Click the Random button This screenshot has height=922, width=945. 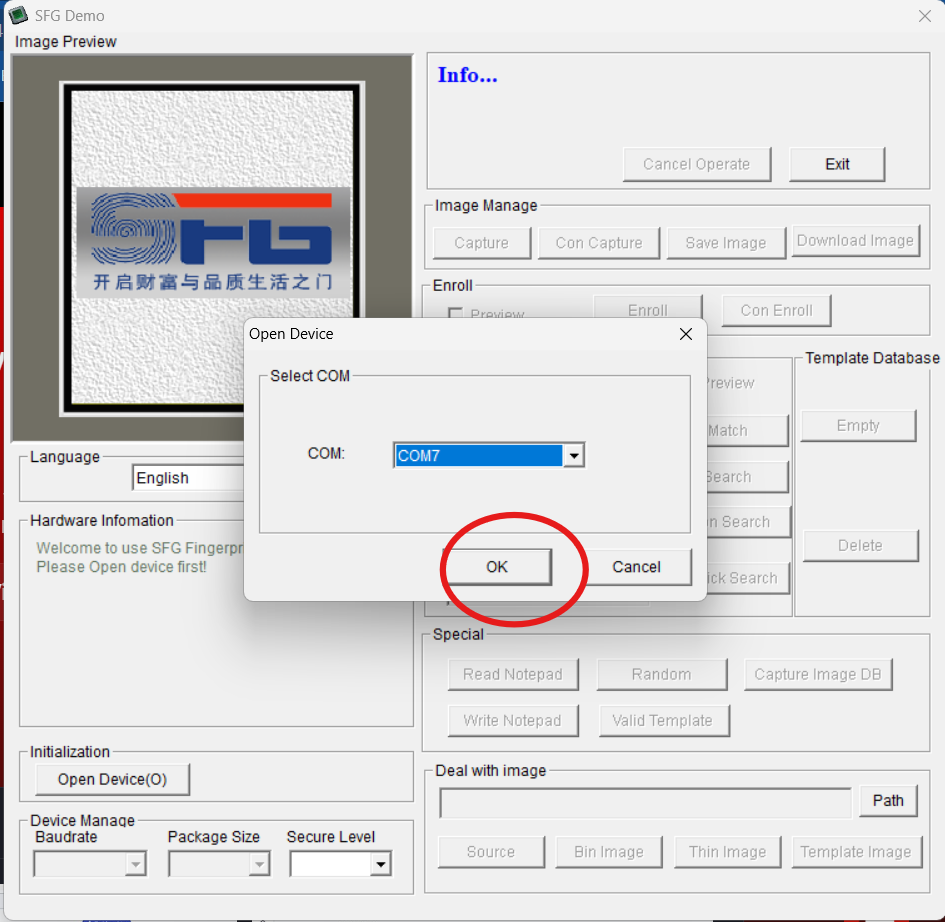662,674
